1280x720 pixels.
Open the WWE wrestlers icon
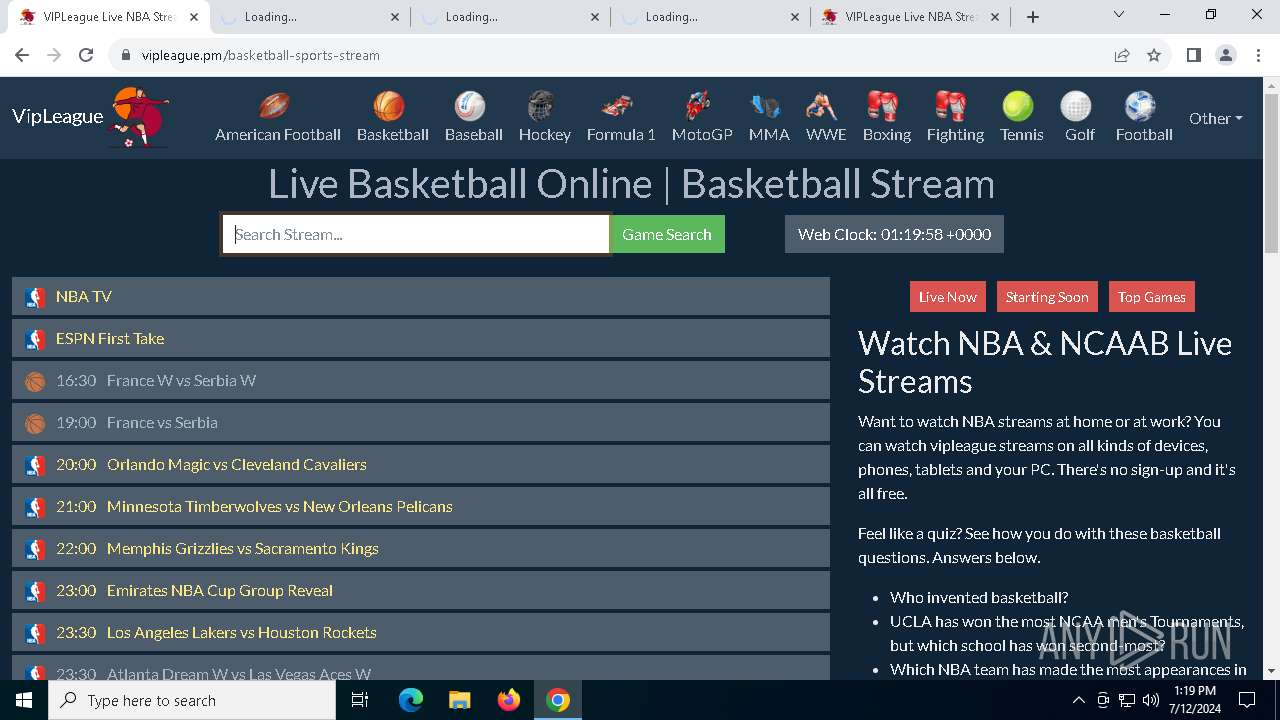pyautogui.click(x=821, y=105)
